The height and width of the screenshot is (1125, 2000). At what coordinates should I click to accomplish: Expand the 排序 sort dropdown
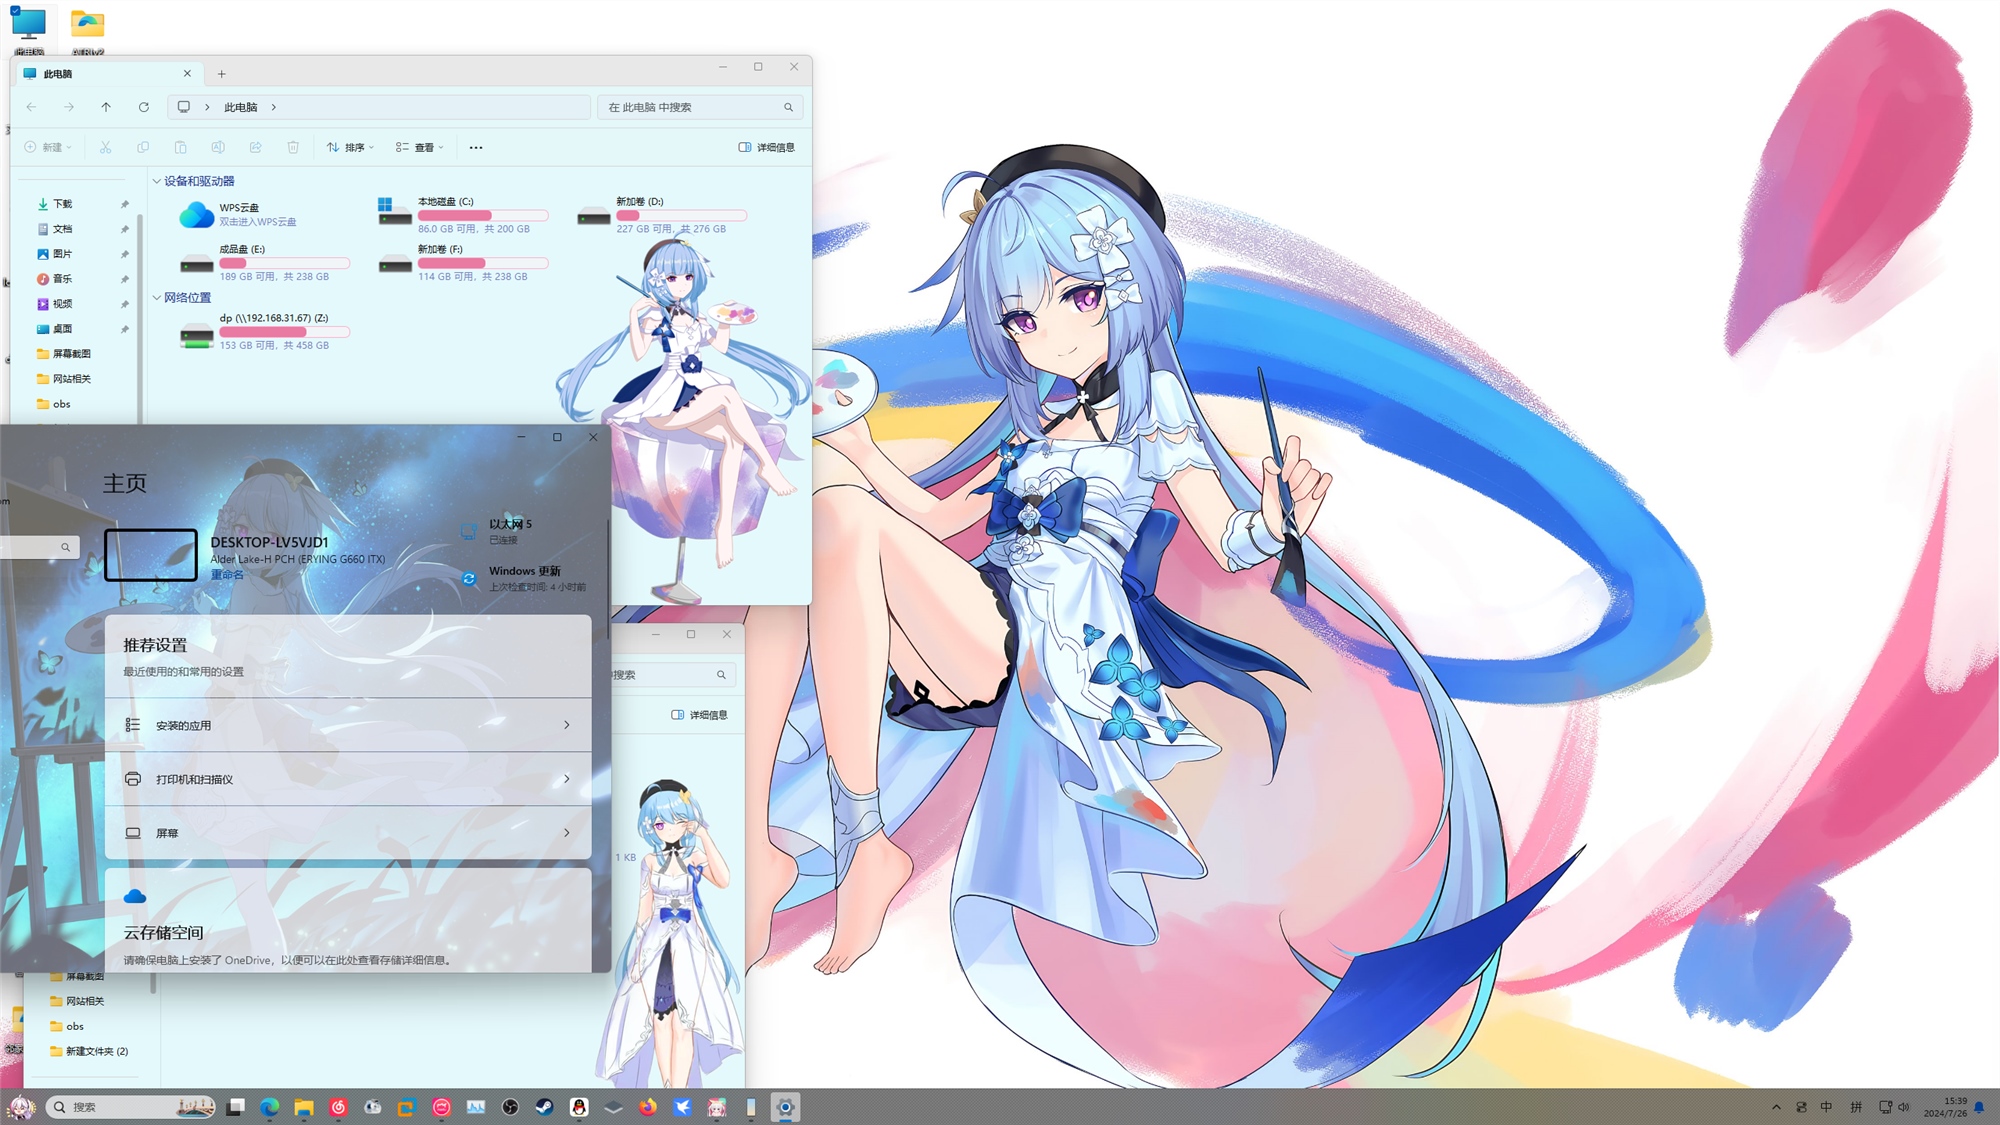point(350,147)
